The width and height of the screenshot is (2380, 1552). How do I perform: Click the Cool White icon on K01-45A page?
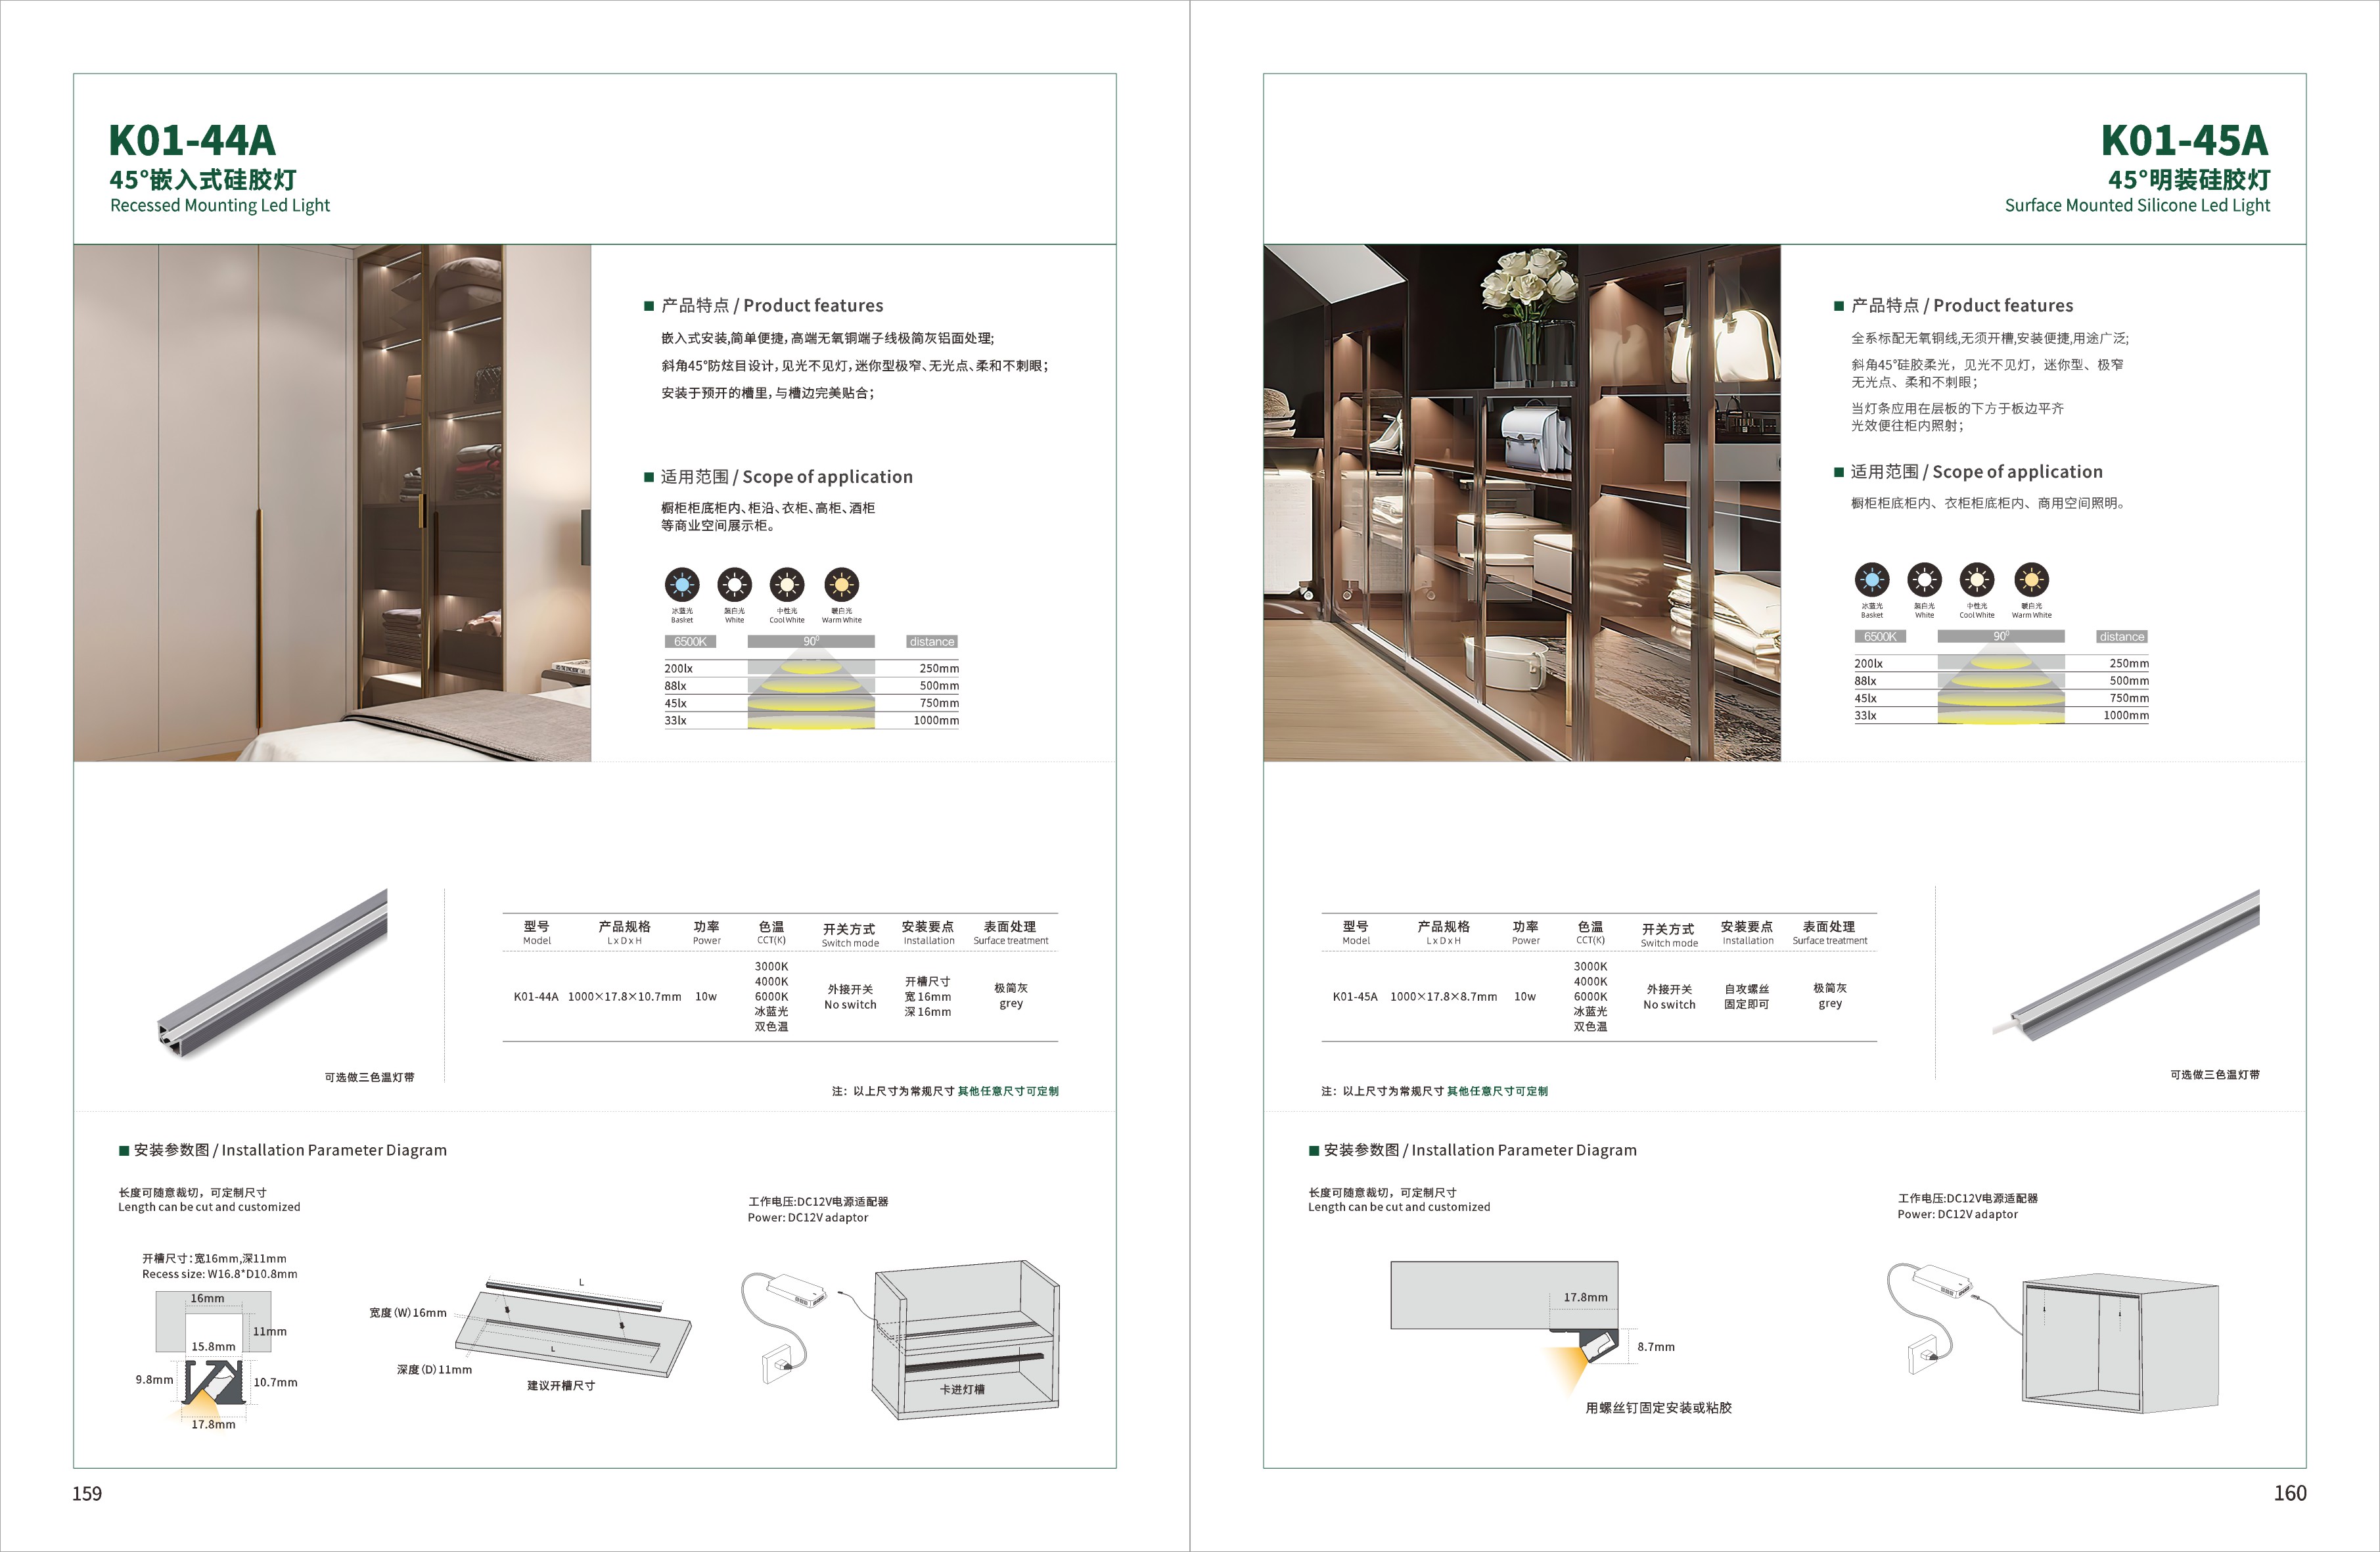pos(1977,579)
